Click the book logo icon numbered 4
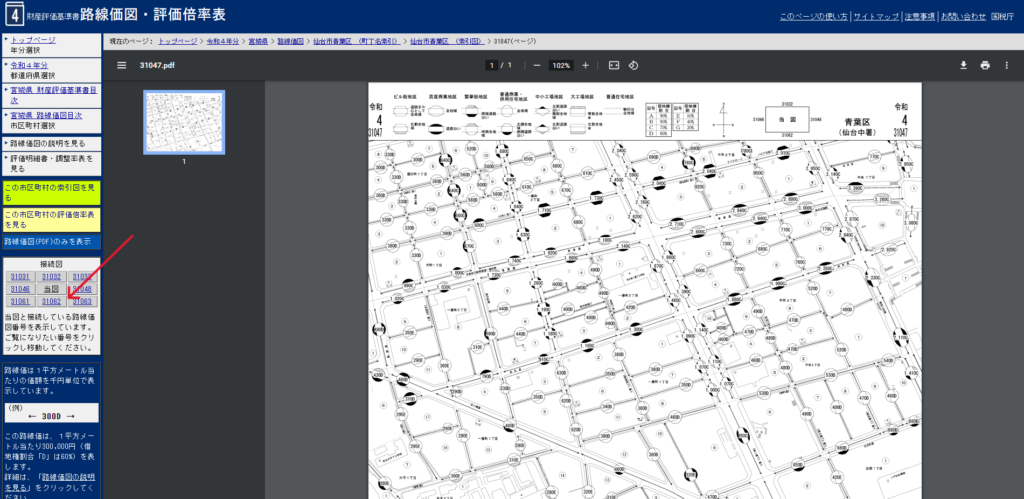Viewport: 1024px width, 499px height. point(14,16)
